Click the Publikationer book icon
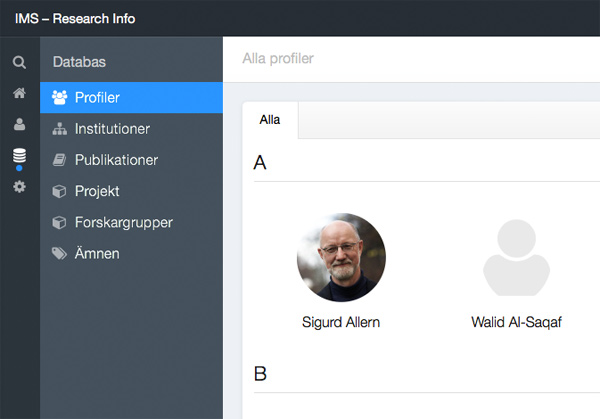The height and width of the screenshot is (419, 600). tap(59, 160)
